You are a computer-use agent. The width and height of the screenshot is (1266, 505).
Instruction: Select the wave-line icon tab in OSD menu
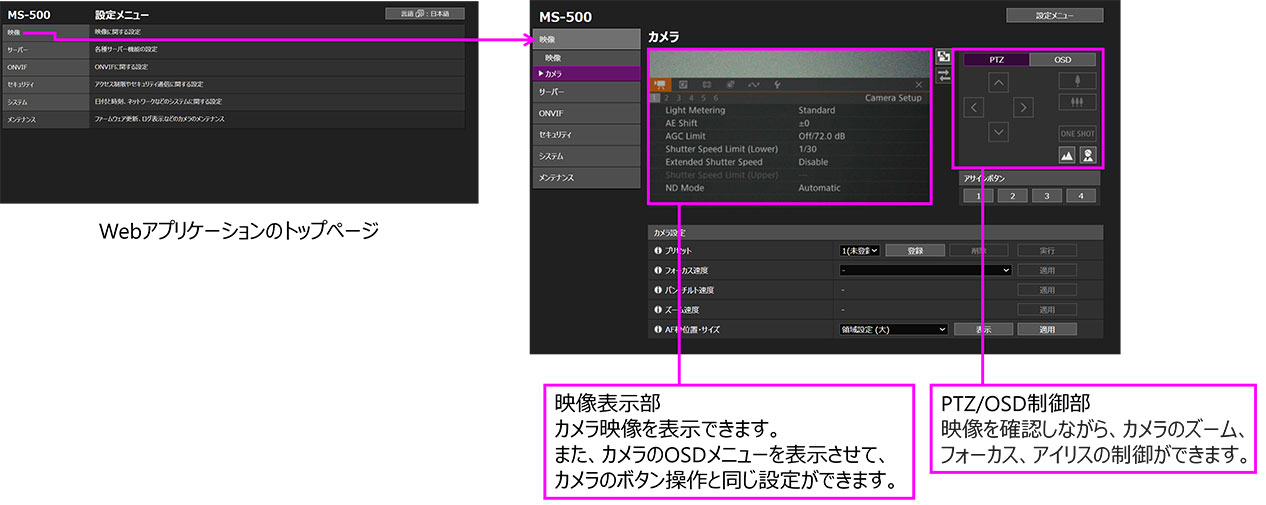click(754, 84)
